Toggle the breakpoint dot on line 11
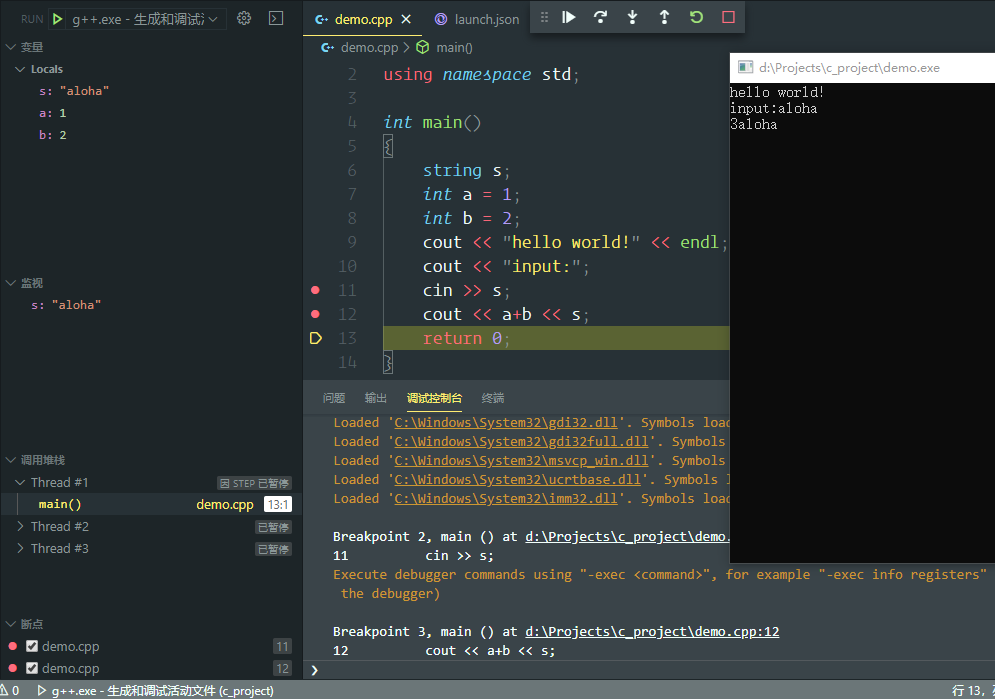The height and width of the screenshot is (699, 995). (x=315, y=291)
